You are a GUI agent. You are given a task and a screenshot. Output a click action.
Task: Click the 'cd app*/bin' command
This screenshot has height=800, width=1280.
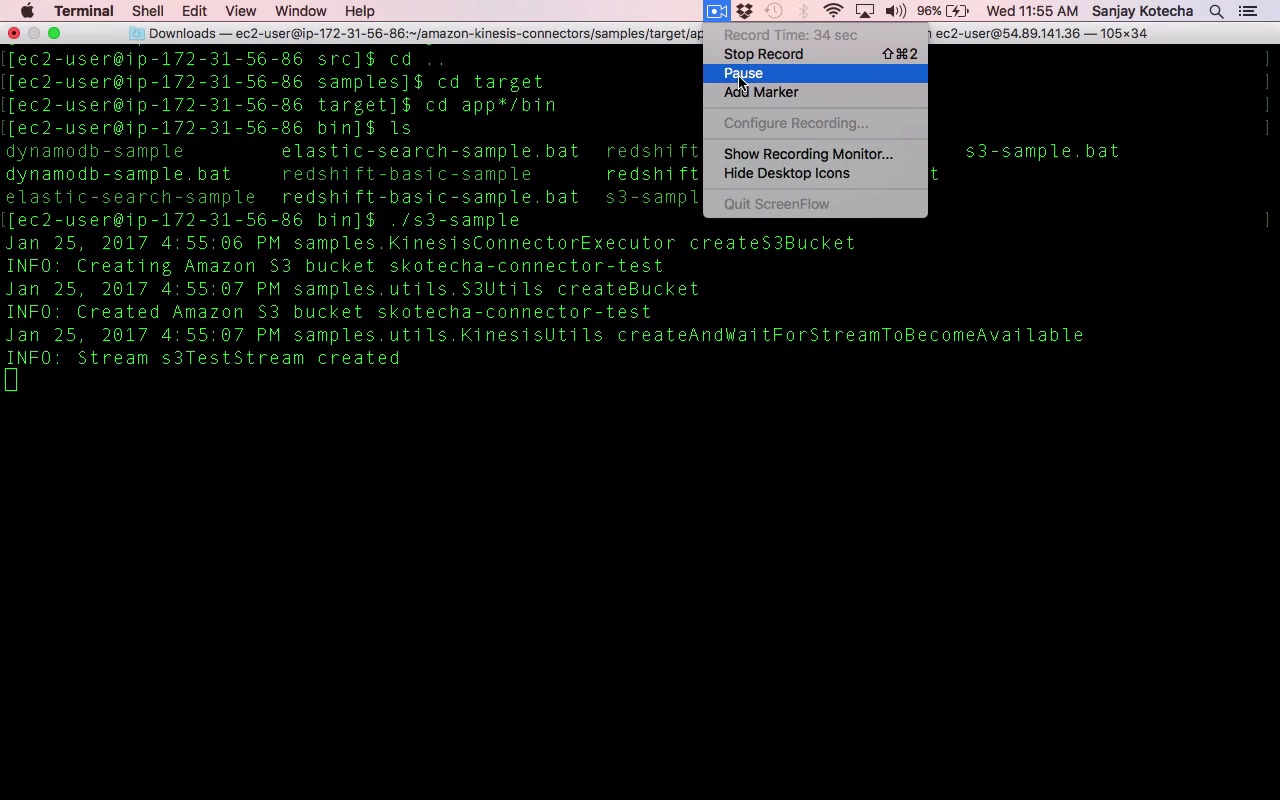[490, 105]
